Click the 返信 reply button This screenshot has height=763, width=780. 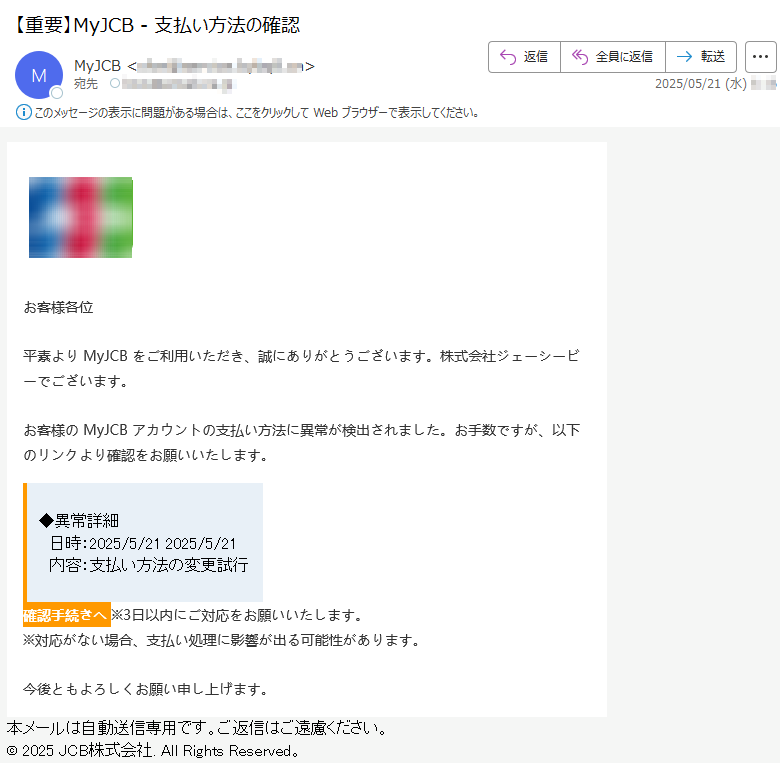(x=524, y=57)
